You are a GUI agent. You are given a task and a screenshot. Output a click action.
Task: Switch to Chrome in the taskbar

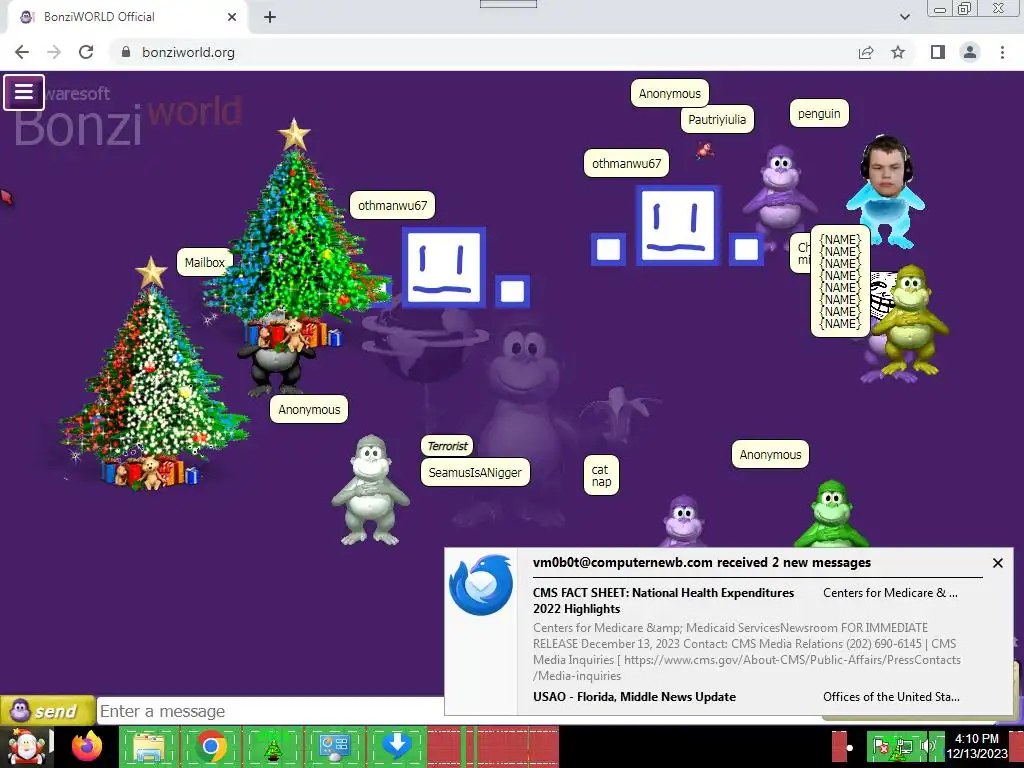click(211, 746)
